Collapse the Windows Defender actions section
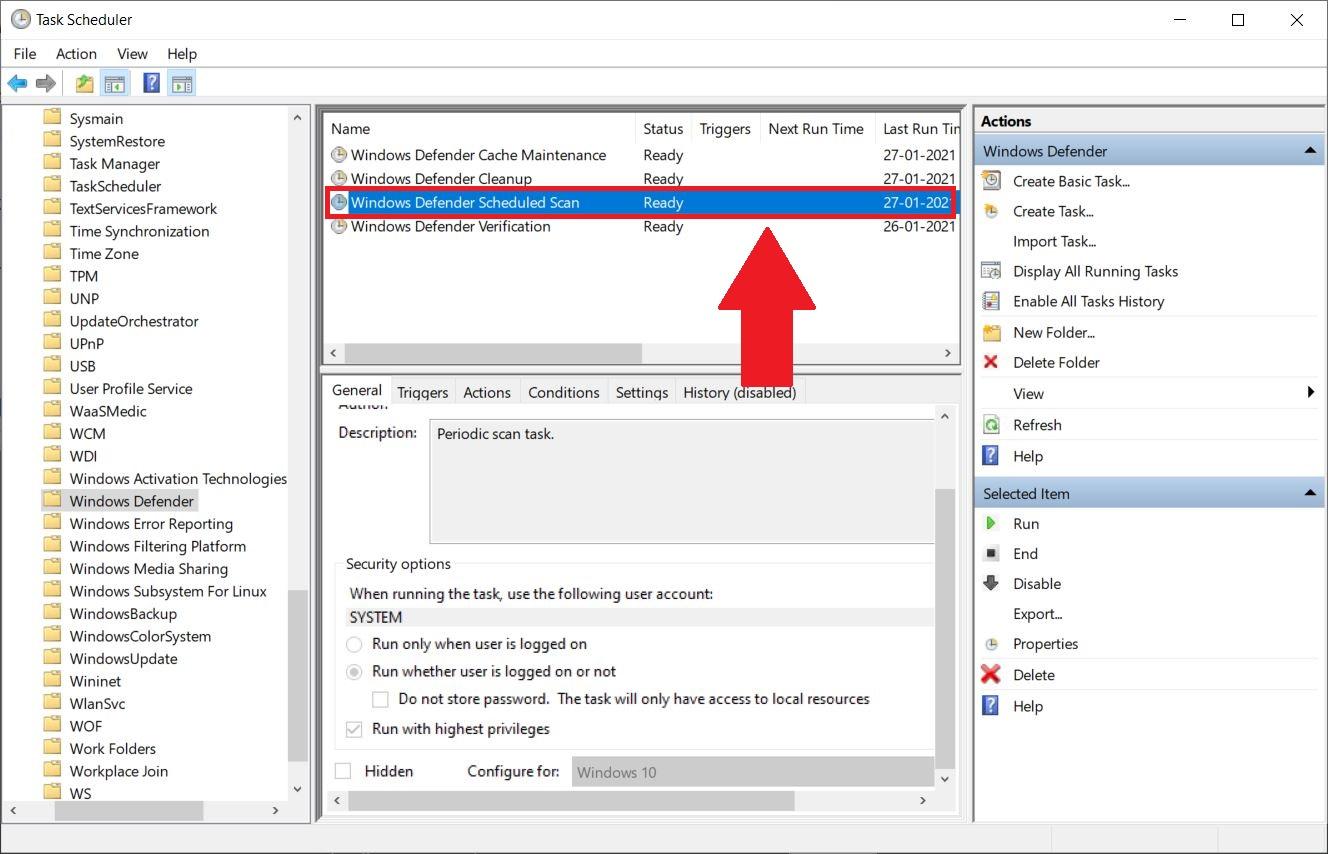Screen dimensions: 1328x854 pyautogui.click(x=1309, y=151)
